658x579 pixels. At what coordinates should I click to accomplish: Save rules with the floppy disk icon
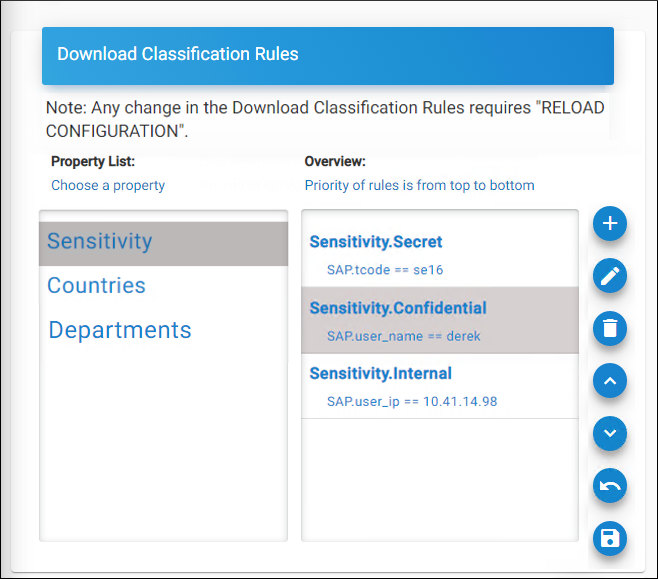pyautogui.click(x=609, y=539)
